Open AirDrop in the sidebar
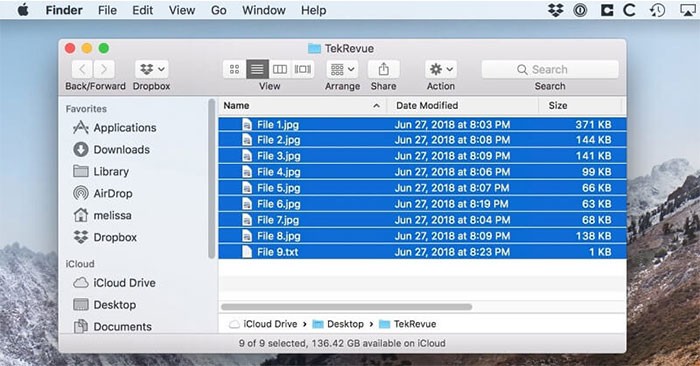This screenshot has width=700, height=366. point(103,193)
